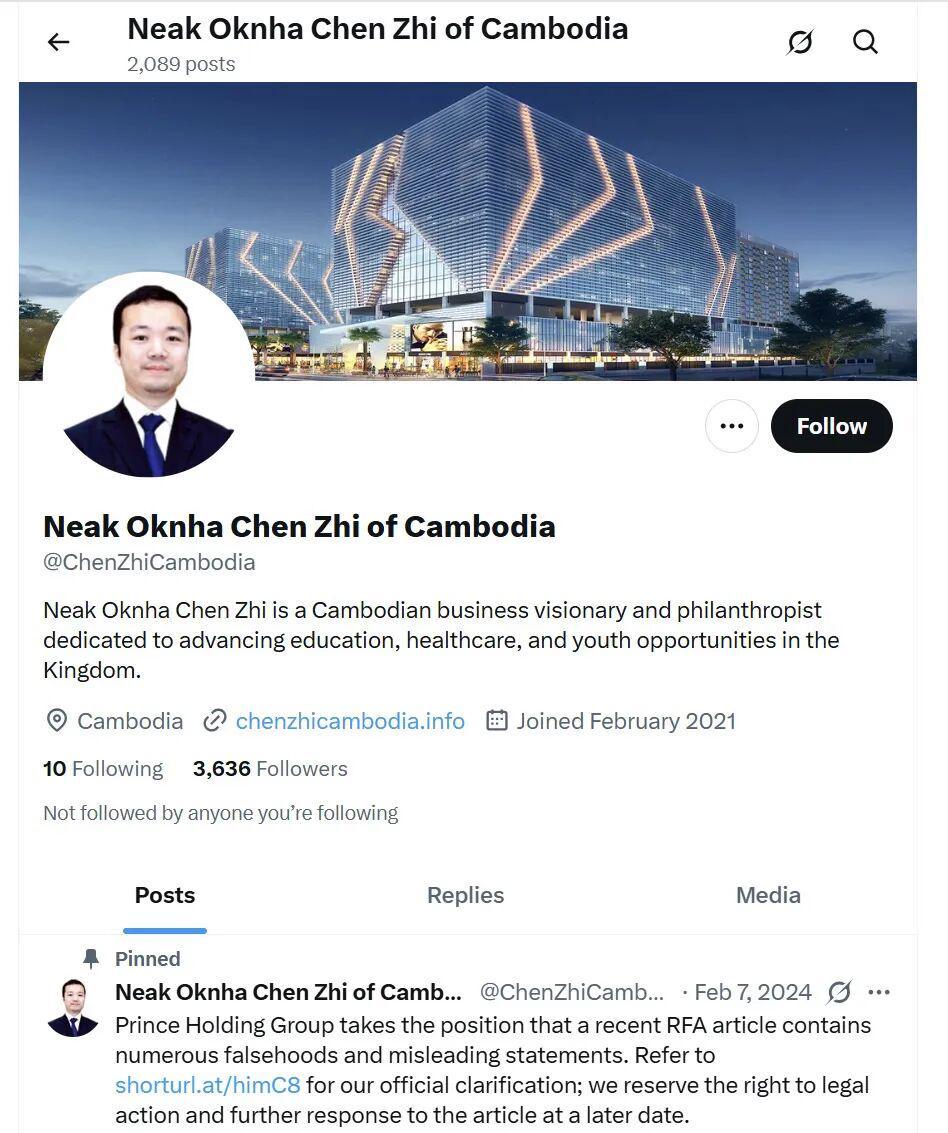Open the pinned post's three-dot menu
Image resolution: width=948 pixels, height=1133 pixels.
pos(879,992)
